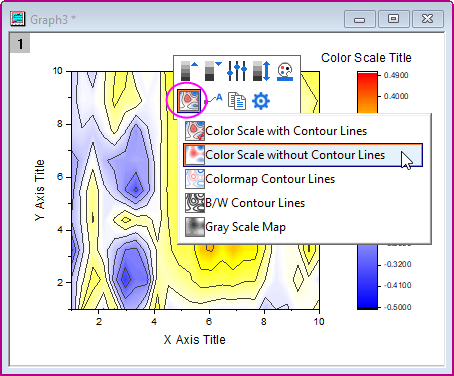Select the Color Scale Title text

(366, 58)
